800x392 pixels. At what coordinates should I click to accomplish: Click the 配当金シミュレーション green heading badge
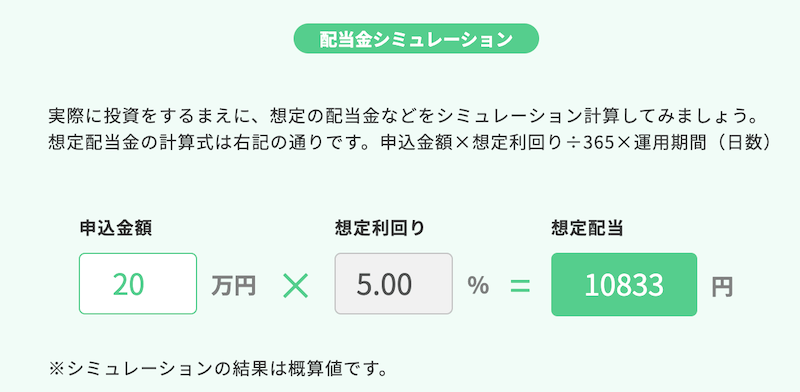[416, 38]
